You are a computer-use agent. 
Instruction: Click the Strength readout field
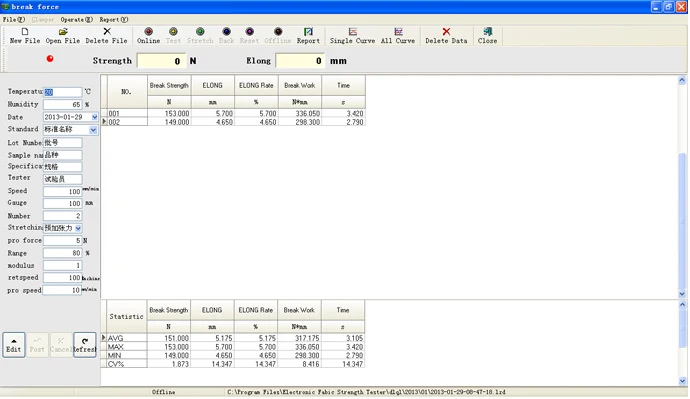[161, 61]
